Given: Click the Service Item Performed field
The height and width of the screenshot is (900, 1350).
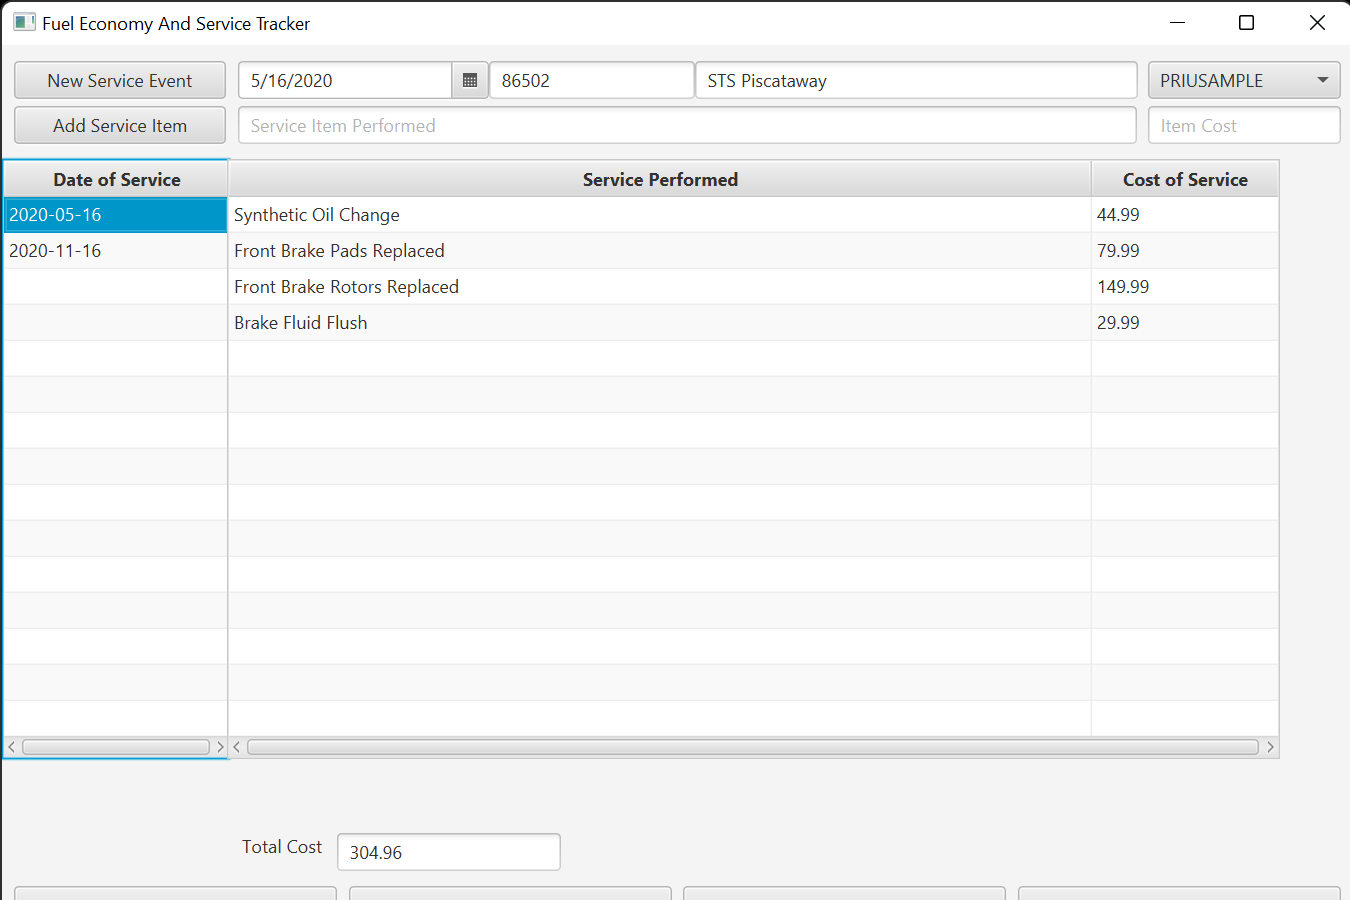Looking at the screenshot, I should [687, 126].
